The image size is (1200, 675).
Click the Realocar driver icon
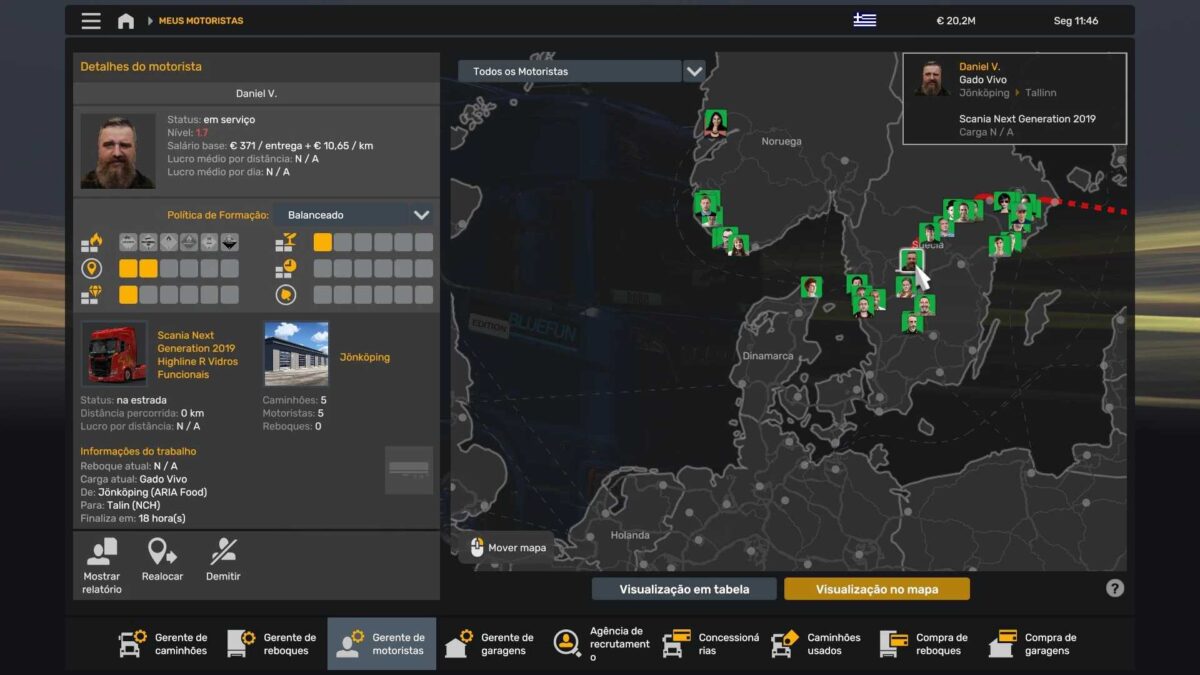tap(162, 552)
